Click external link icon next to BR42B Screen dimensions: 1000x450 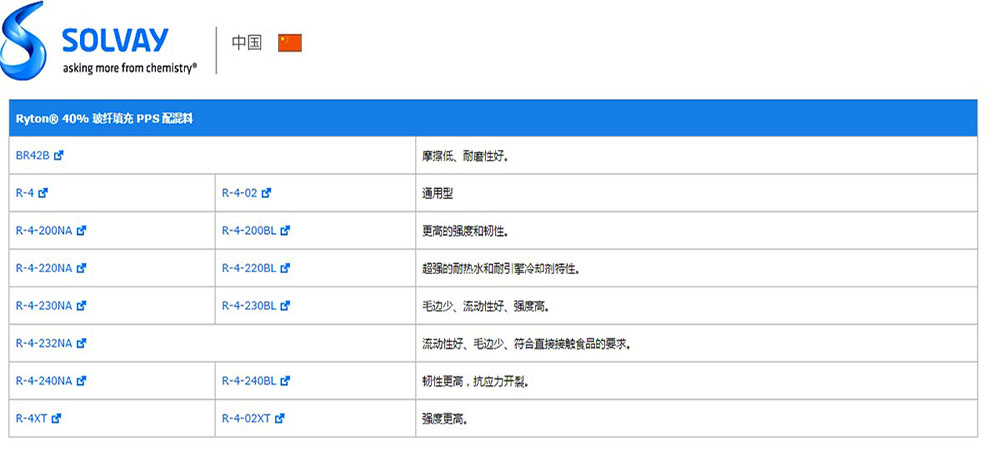(x=59, y=156)
